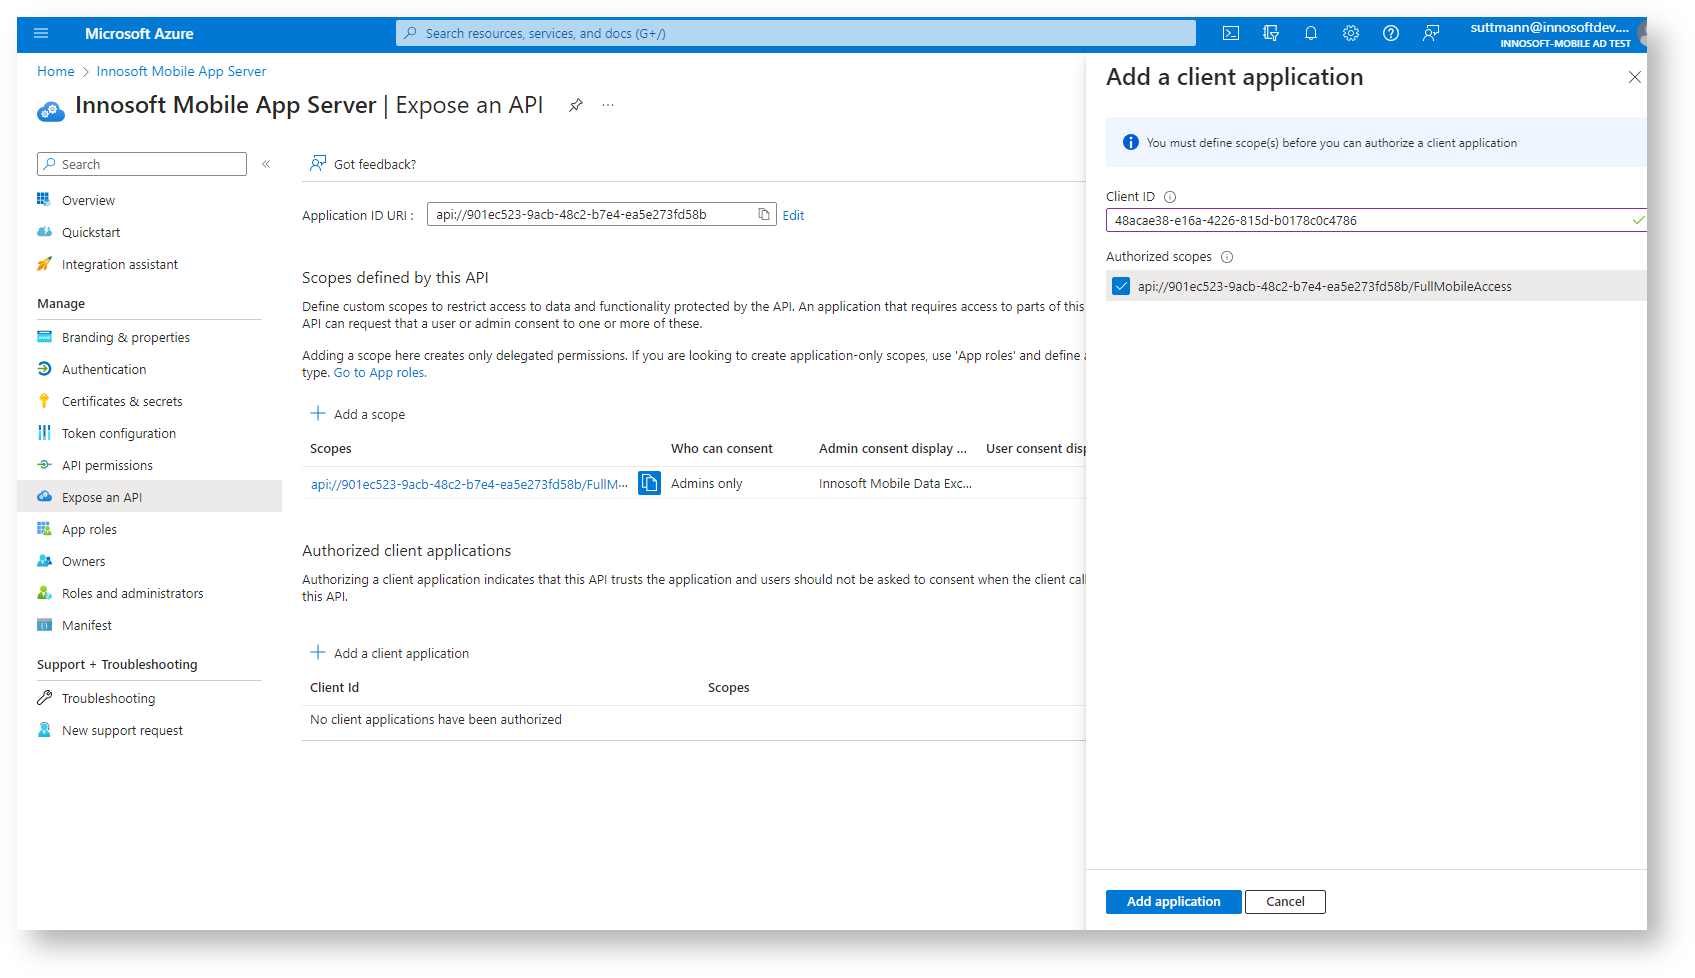Close the Add a client application panel
Screen dimensions: 1695x978
click(x=1634, y=77)
